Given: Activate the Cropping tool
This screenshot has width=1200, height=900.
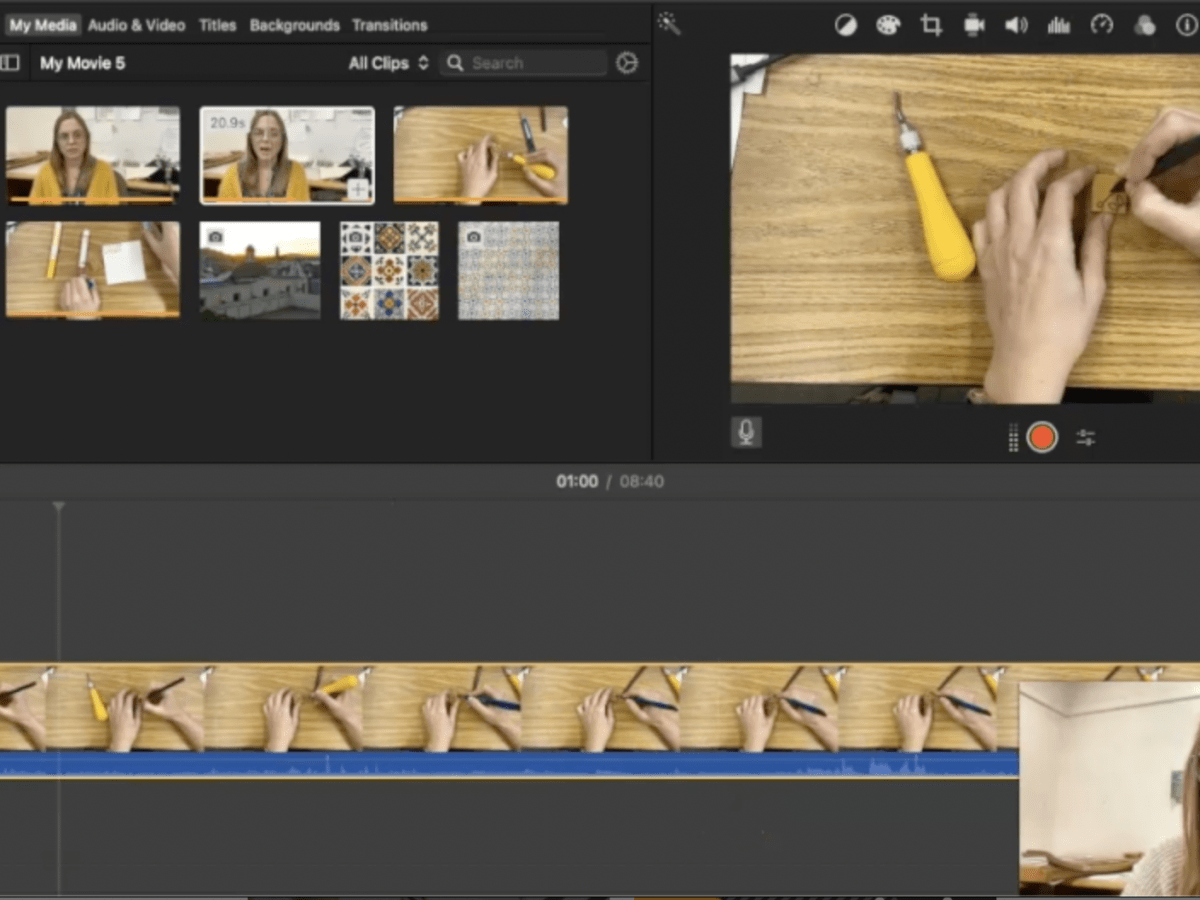Looking at the screenshot, I should [x=930, y=25].
